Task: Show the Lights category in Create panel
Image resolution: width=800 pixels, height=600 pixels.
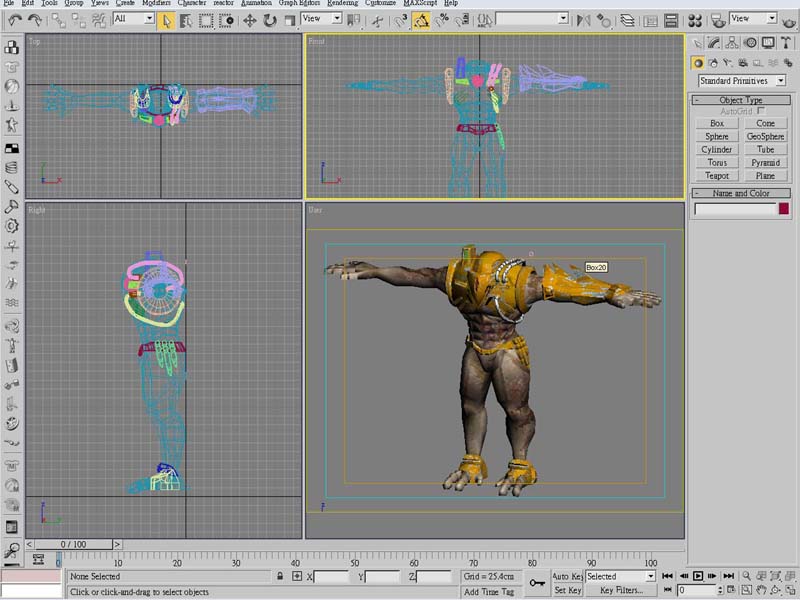Action: click(728, 63)
